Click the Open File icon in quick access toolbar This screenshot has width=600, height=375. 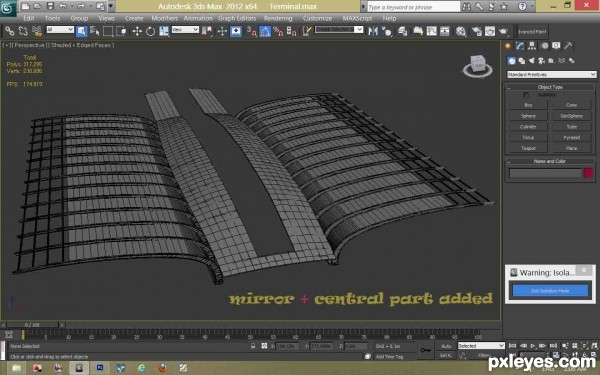click(x=38, y=6)
